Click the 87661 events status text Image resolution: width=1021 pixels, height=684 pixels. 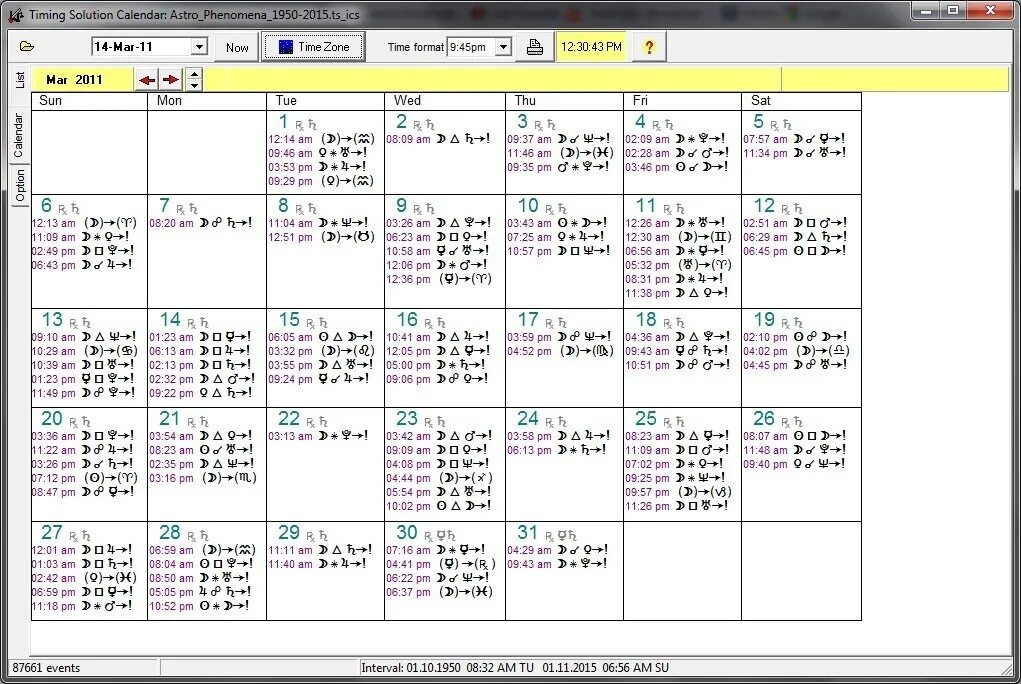(46, 668)
